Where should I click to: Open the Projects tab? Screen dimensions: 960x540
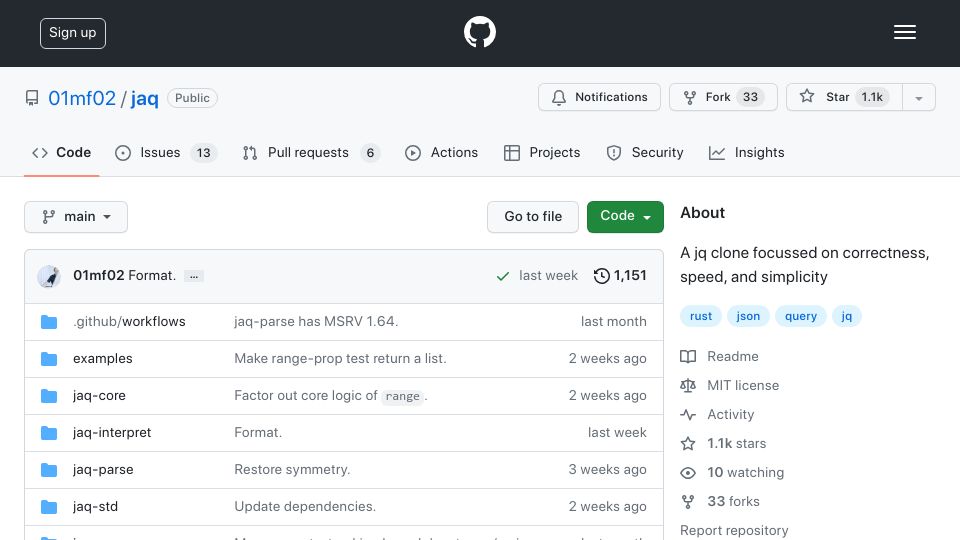[x=542, y=152]
